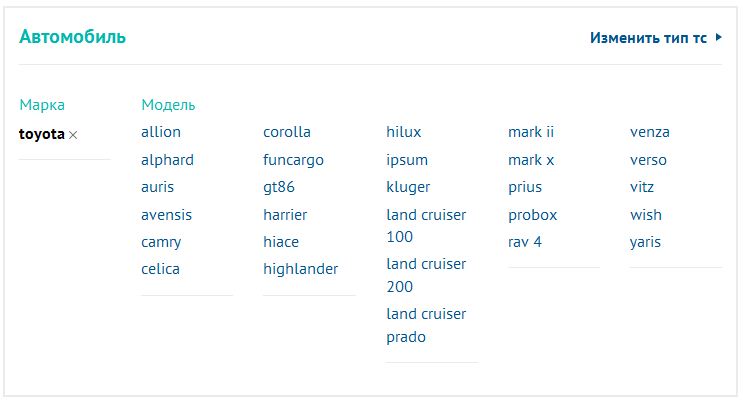Choose the alphard model
This screenshot has width=744, height=402.
click(x=167, y=160)
